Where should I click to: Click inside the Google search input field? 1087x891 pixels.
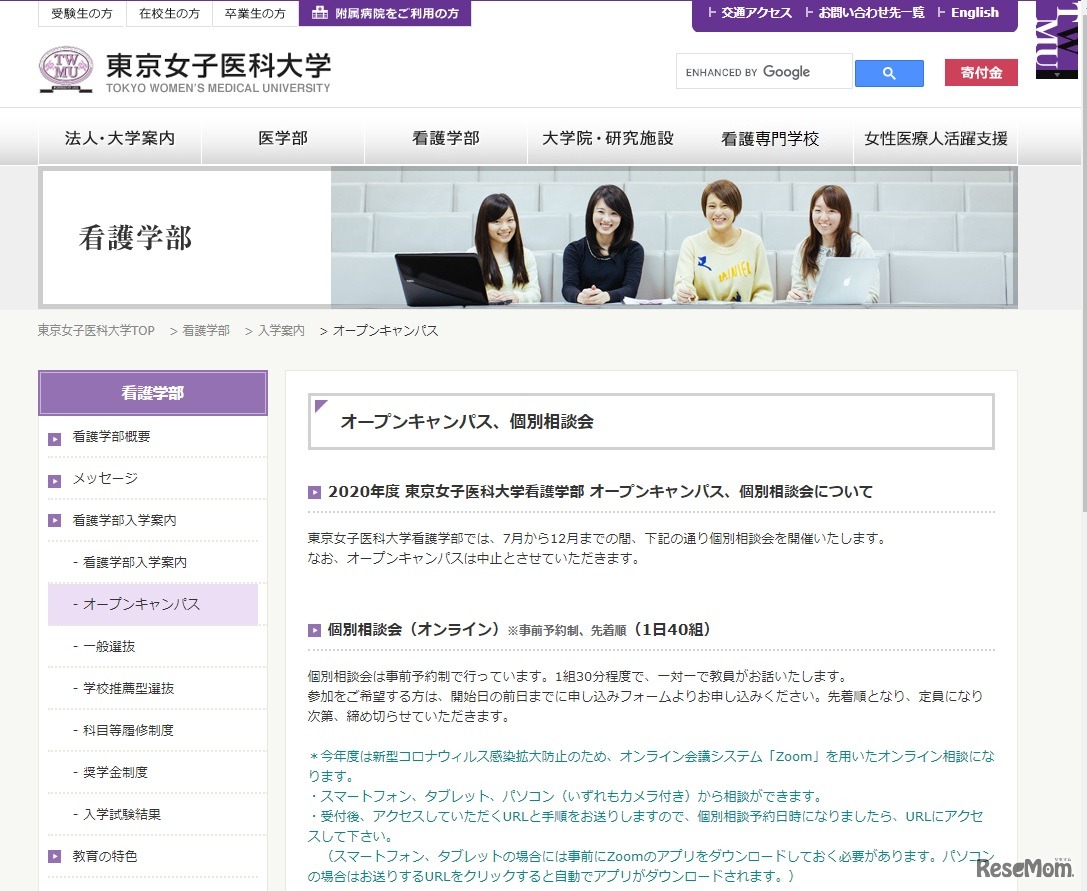pos(763,72)
